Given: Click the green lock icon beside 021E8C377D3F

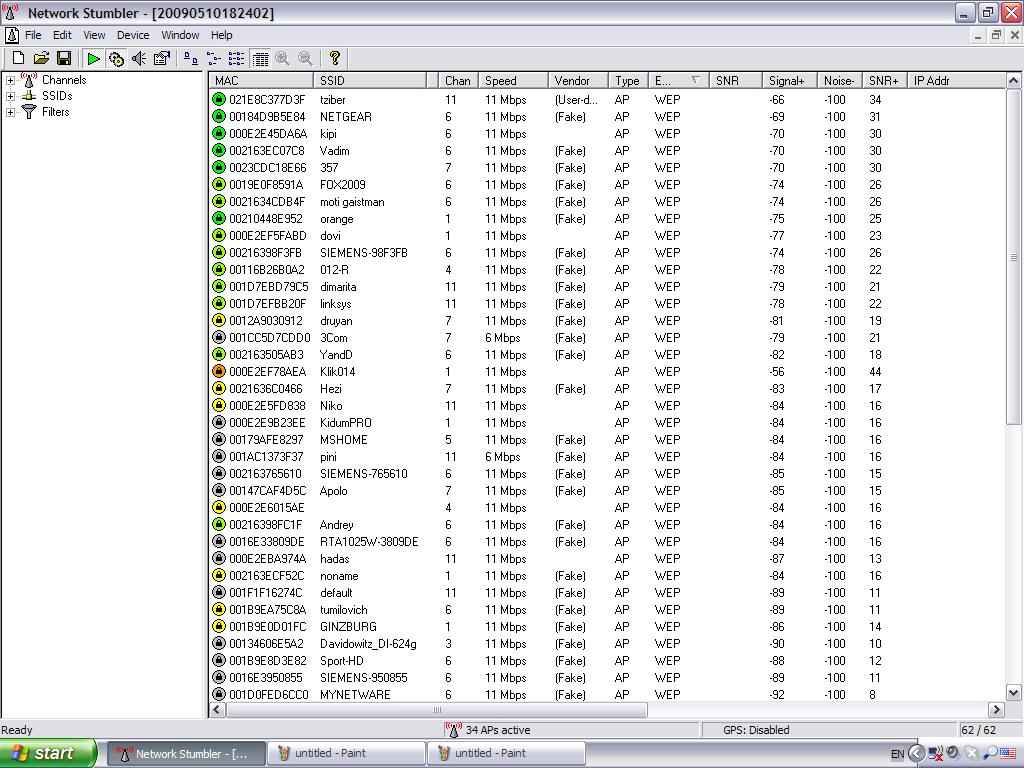Looking at the screenshot, I should point(219,99).
